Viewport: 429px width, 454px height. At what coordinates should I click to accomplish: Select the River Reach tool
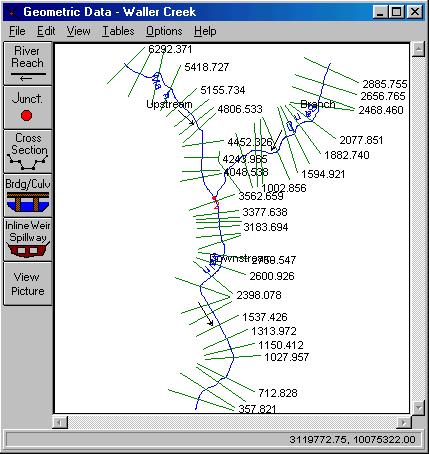coord(28,63)
